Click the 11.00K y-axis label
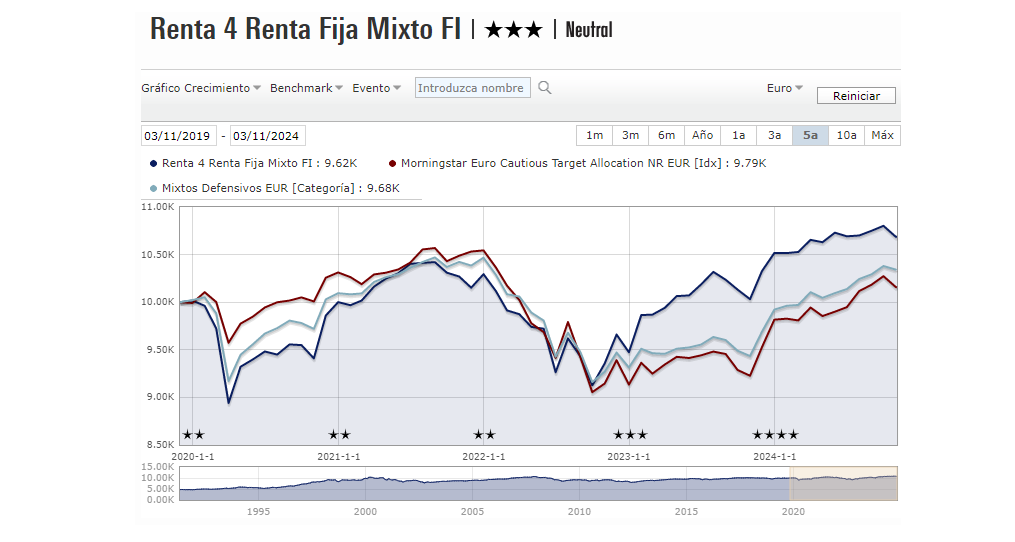 pyautogui.click(x=158, y=207)
